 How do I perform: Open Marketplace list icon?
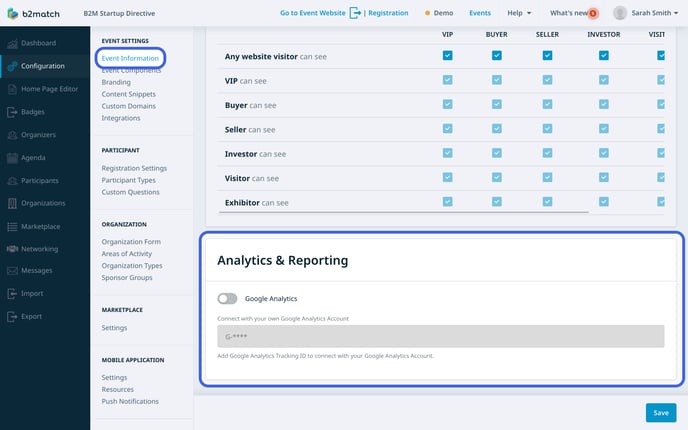click(x=12, y=226)
